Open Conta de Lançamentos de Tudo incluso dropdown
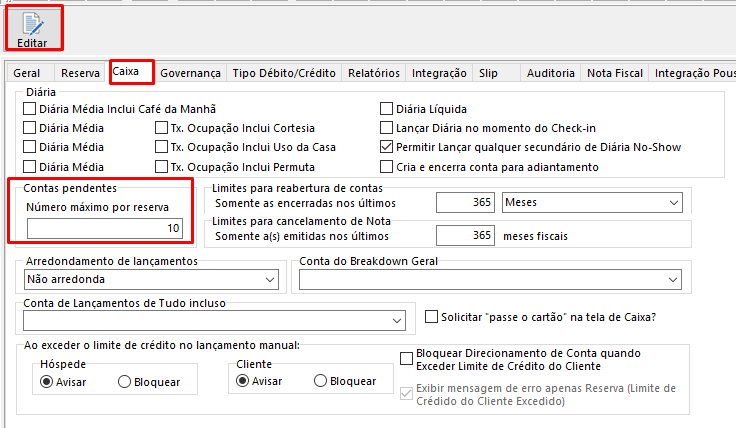This screenshot has height=428, width=736. pyautogui.click(x=214, y=321)
